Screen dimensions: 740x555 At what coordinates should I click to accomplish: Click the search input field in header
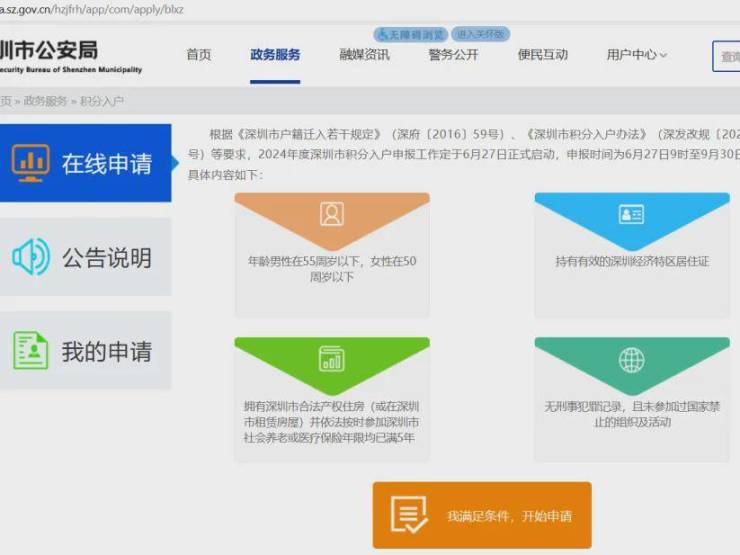(x=727, y=56)
